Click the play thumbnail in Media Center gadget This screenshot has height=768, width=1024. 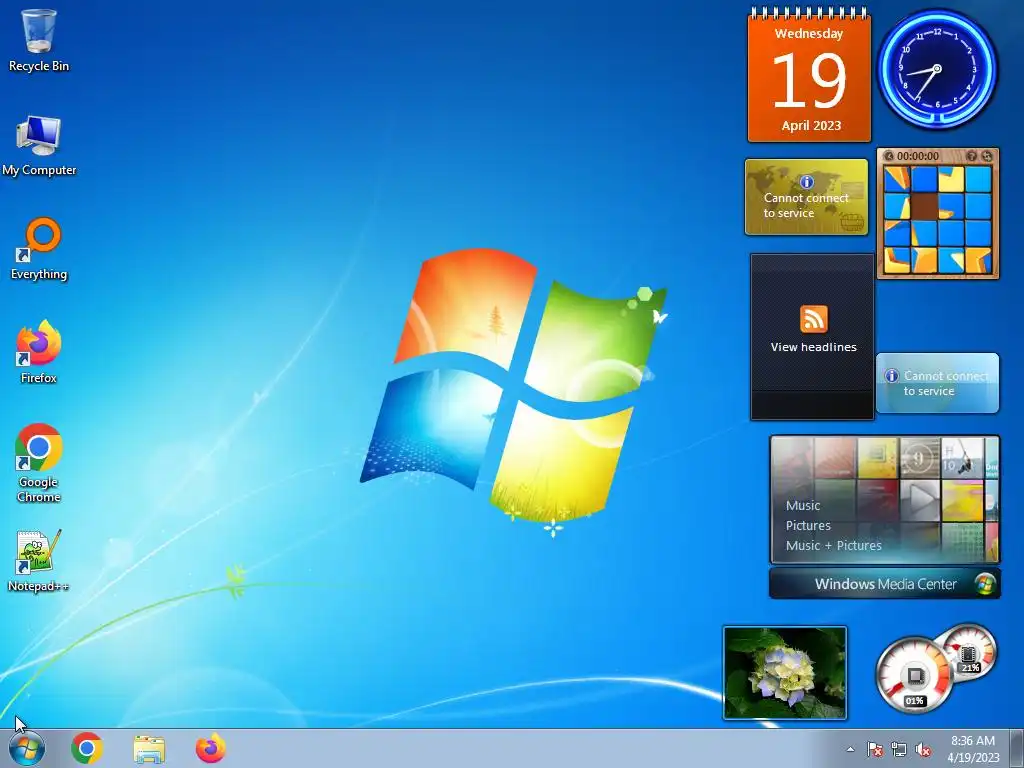[x=920, y=500]
